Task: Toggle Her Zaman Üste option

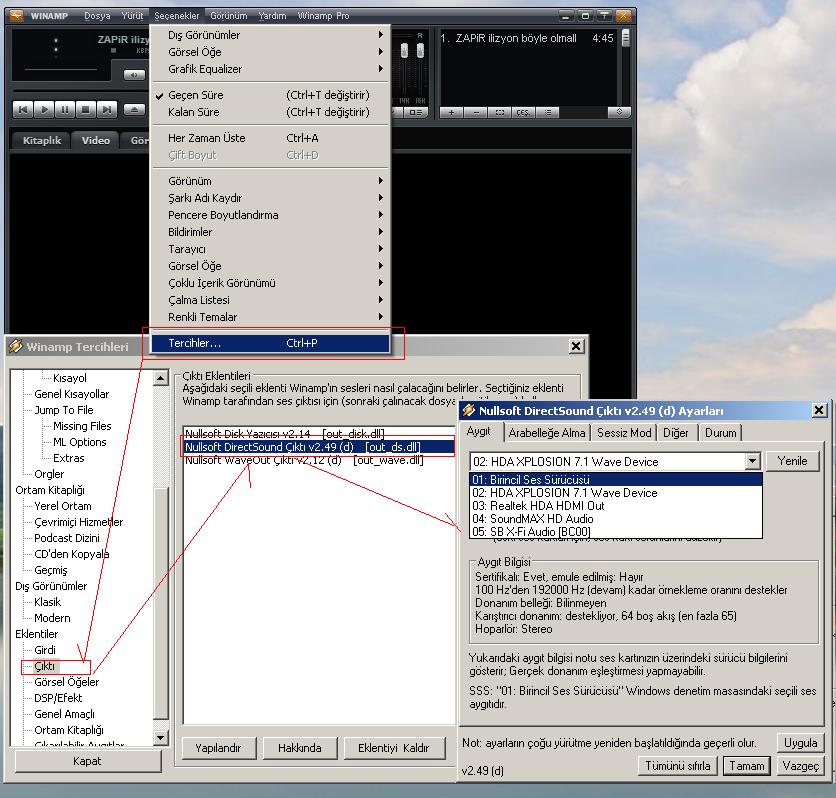Action: click(x=271, y=138)
